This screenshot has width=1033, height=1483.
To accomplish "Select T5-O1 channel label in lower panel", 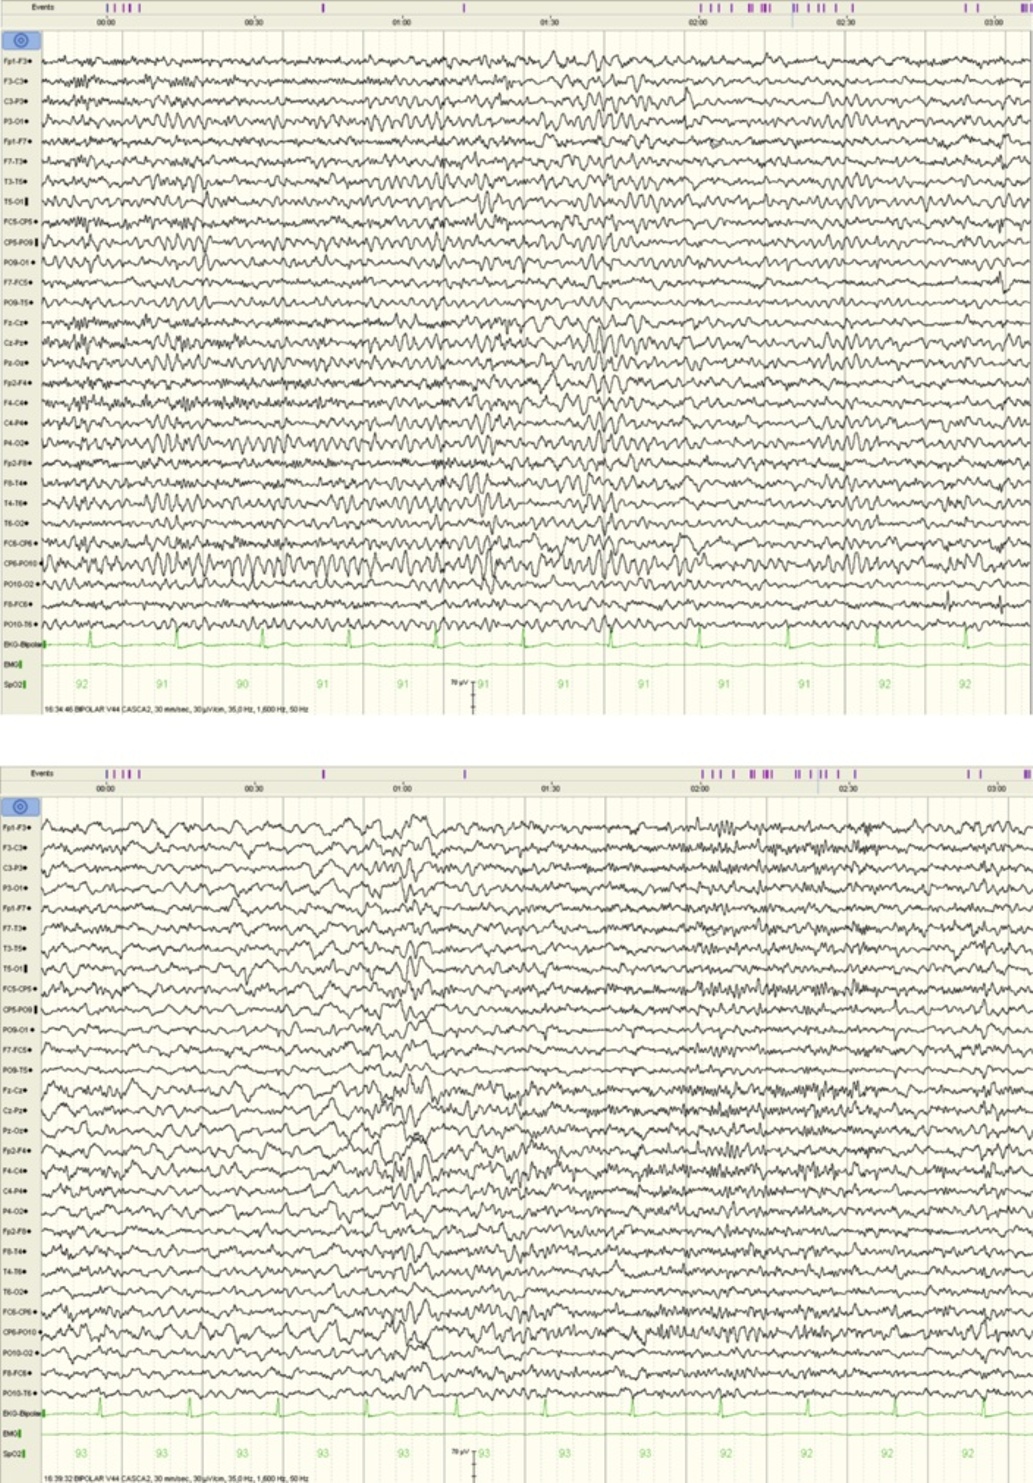I will pos(15,968).
